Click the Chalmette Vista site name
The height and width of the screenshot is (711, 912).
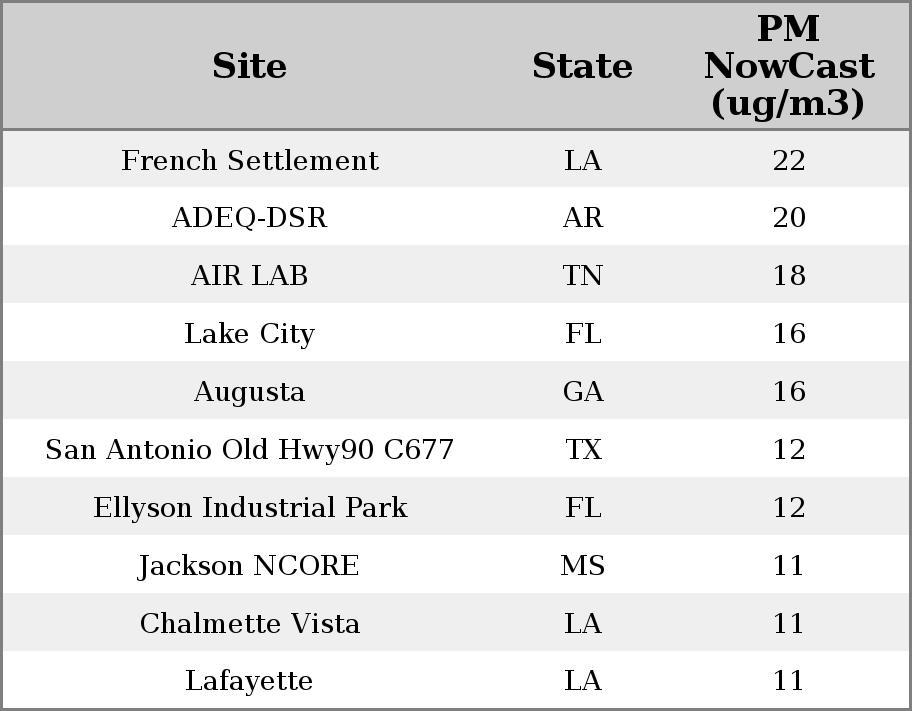tap(250, 624)
